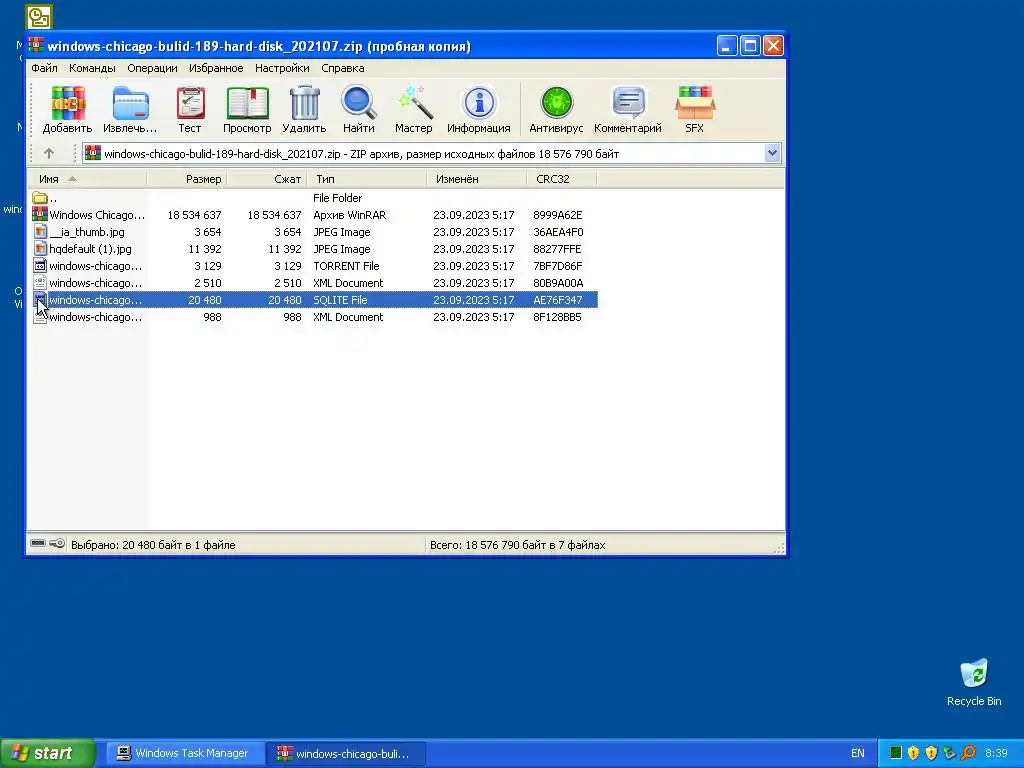Sort by the Размер column header
Viewport: 1024px width, 768px height.
pyautogui.click(x=187, y=179)
